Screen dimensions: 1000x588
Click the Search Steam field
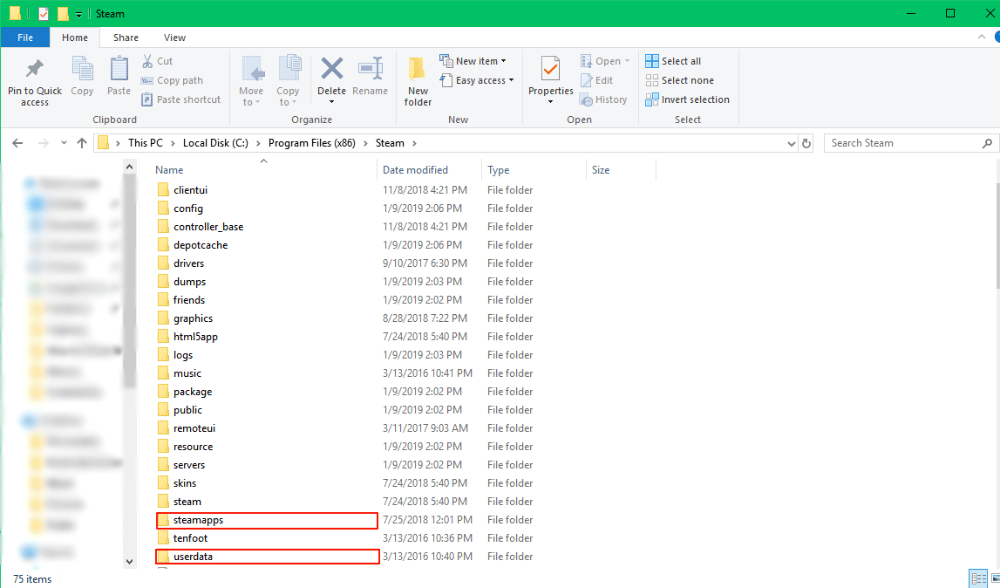(x=911, y=143)
